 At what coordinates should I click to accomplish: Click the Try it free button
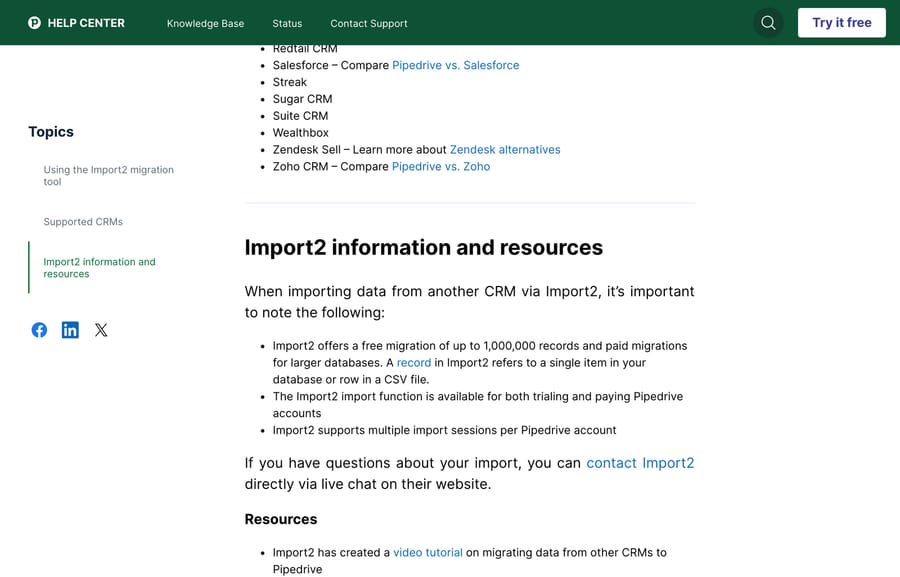point(841,23)
